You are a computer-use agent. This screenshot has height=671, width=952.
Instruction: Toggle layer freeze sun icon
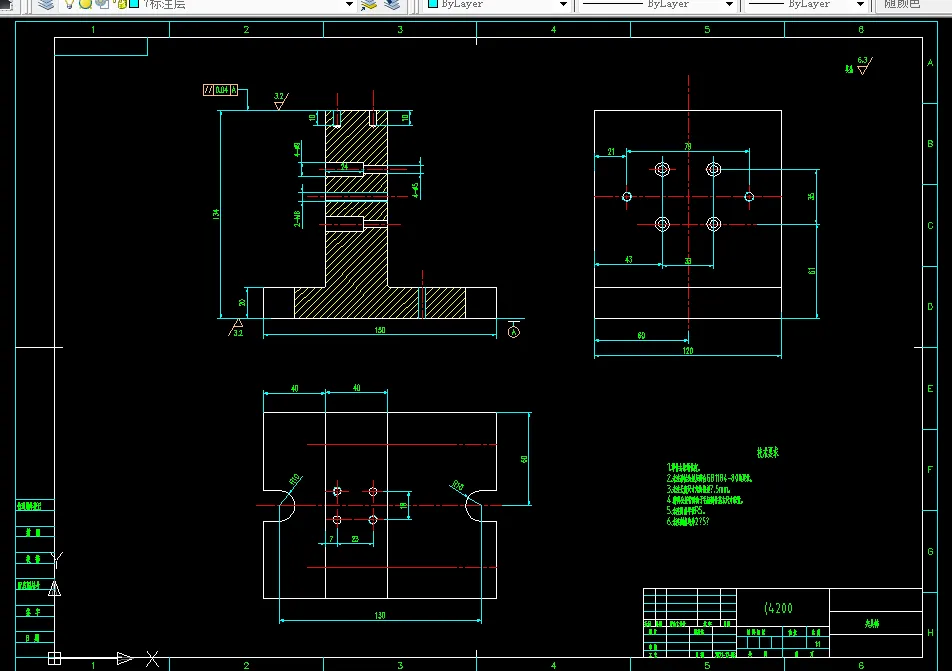click(86, 4)
